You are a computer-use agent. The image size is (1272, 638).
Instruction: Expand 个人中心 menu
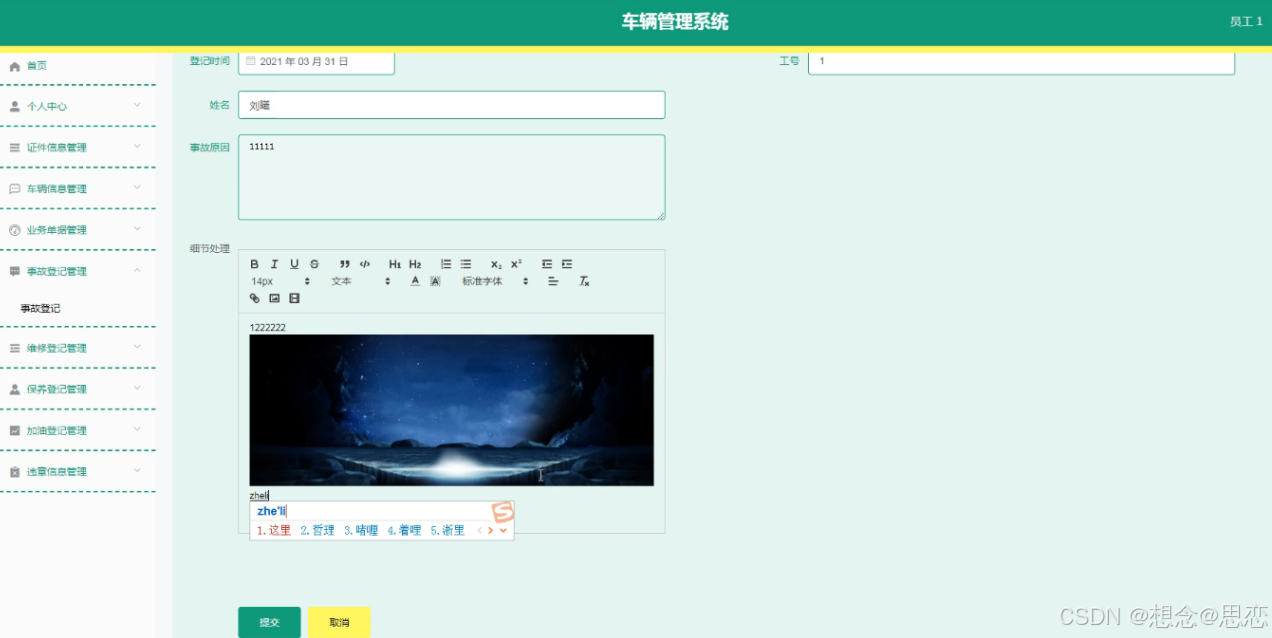(78, 106)
